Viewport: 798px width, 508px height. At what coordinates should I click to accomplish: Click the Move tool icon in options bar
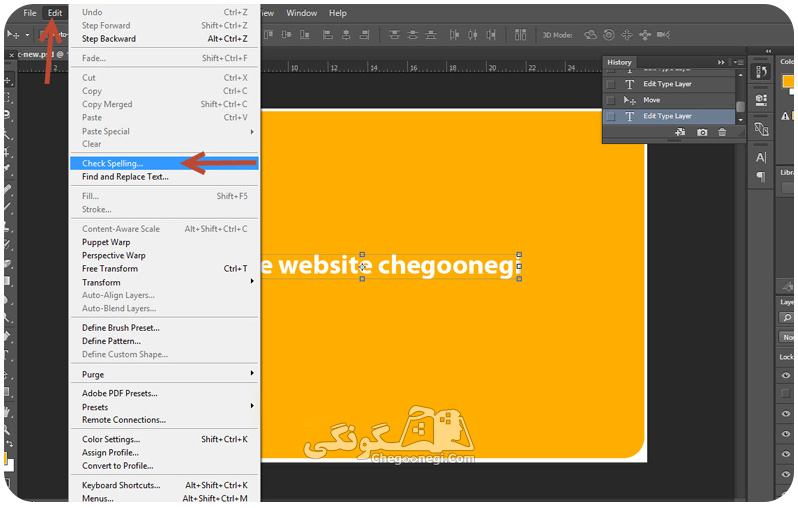(x=13, y=35)
